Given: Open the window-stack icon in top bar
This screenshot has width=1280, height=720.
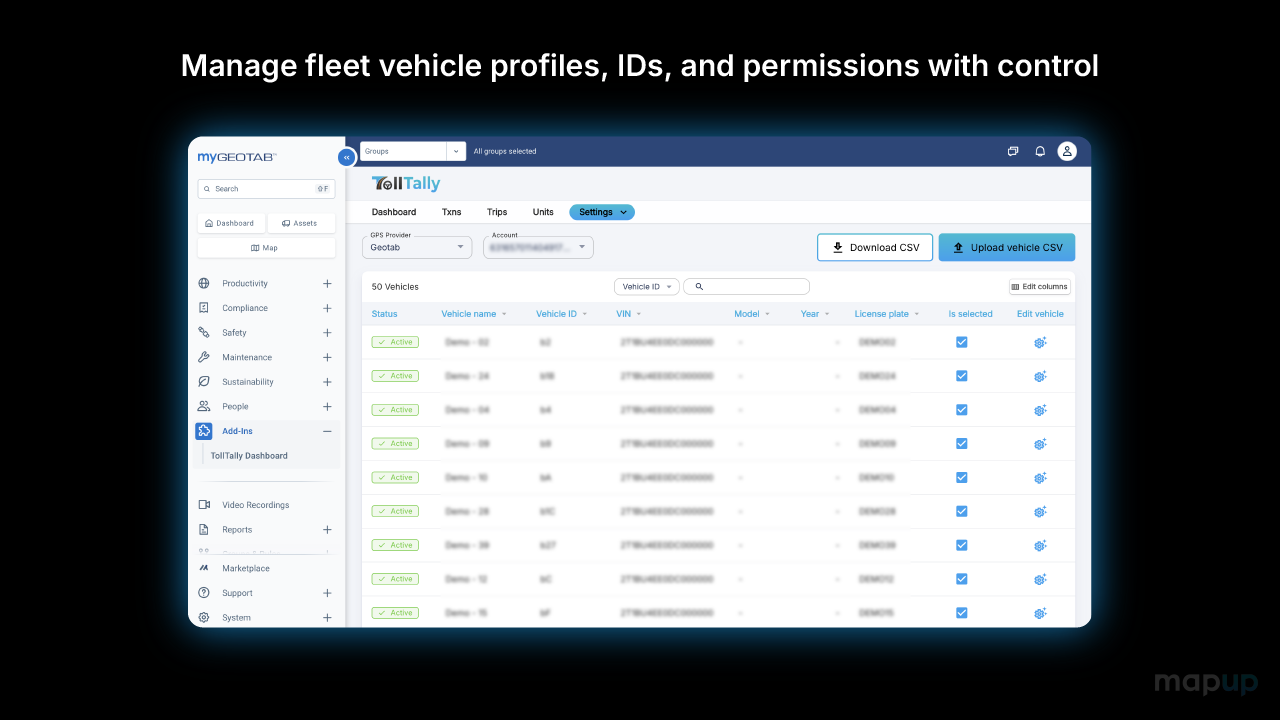Looking at the screenshot, I should tap(1013, 151).
